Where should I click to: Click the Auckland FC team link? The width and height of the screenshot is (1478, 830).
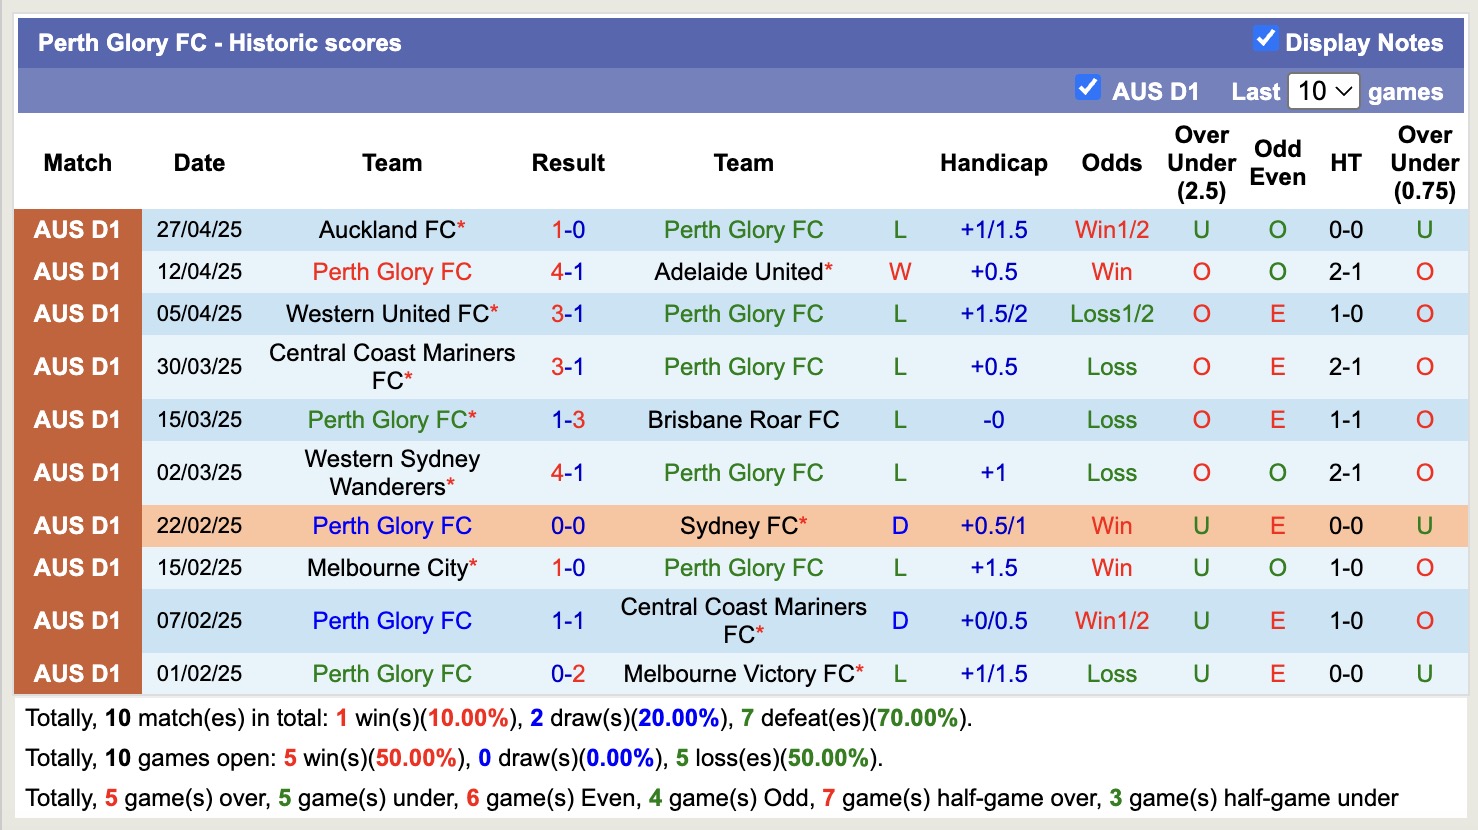(385, 230)
